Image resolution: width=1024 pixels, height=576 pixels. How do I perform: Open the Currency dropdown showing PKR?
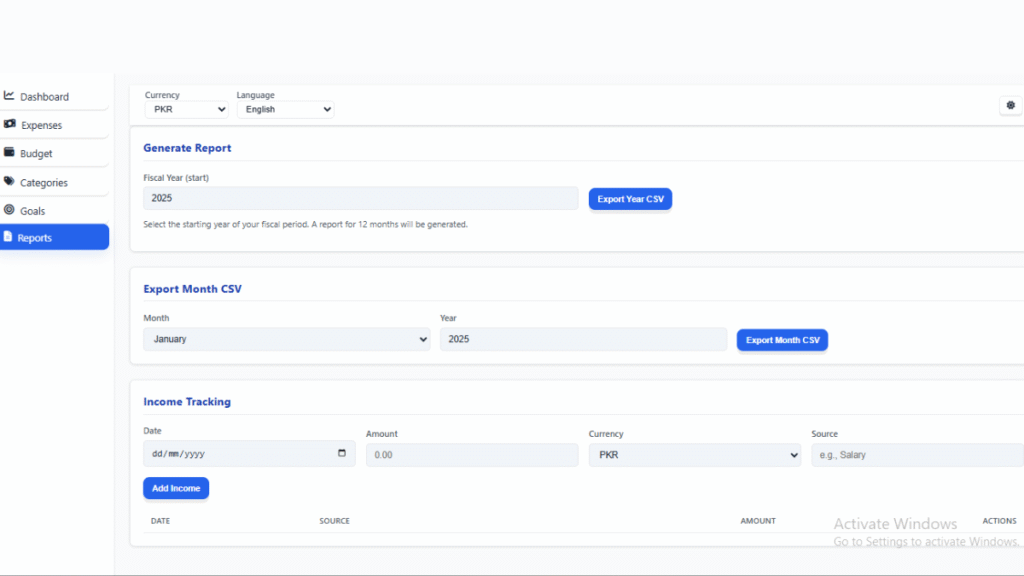point(186,109)
